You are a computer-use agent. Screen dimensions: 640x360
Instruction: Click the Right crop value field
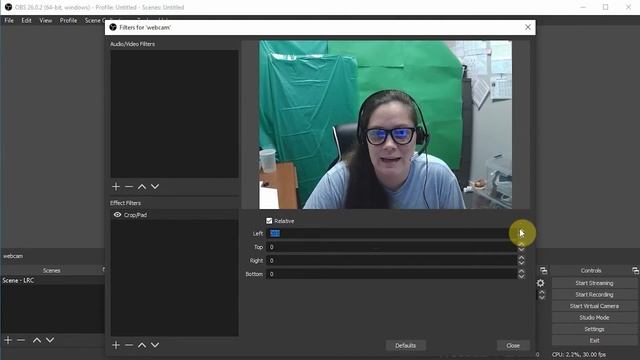tap(391, 260)
